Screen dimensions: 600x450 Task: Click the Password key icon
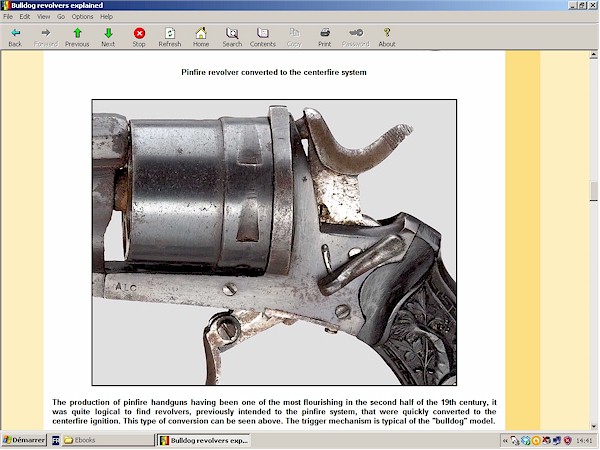(x=356, y=38)
